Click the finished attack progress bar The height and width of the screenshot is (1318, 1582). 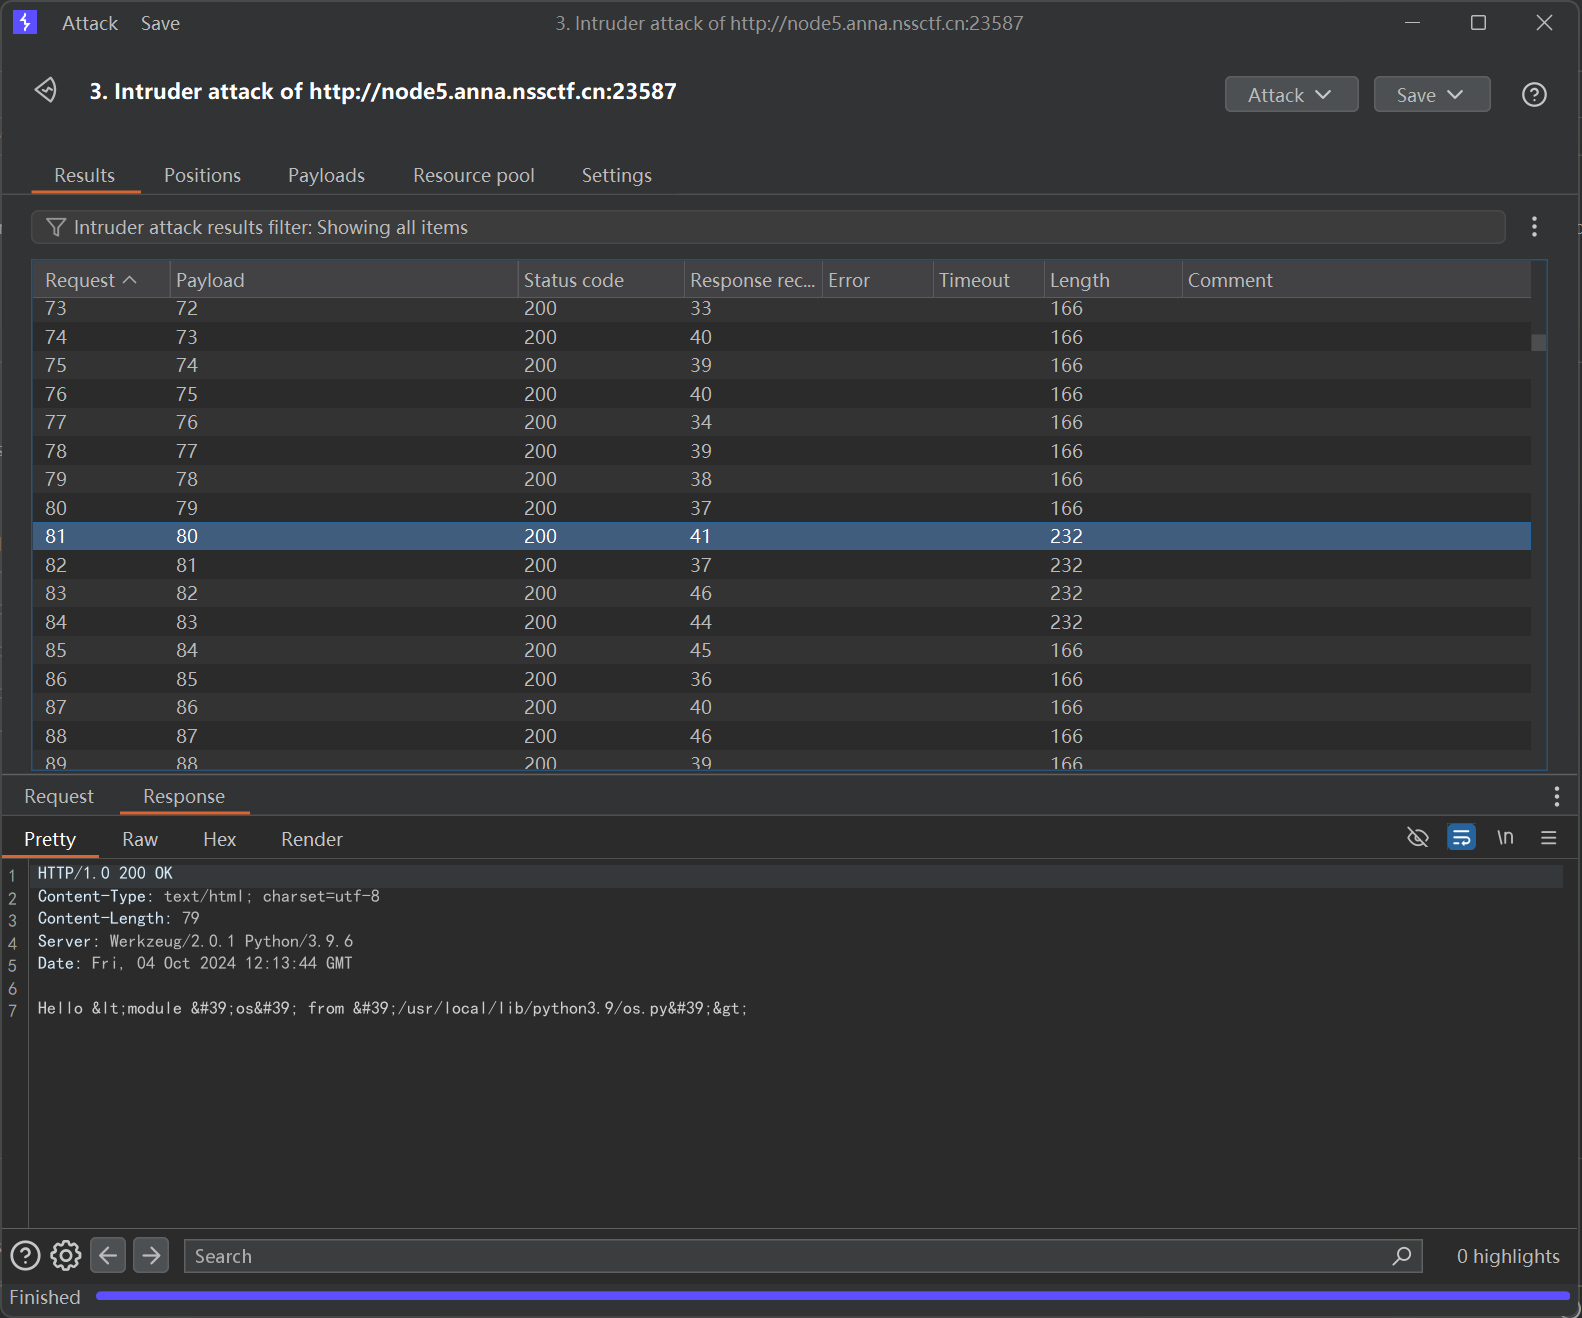[832, 1296]
